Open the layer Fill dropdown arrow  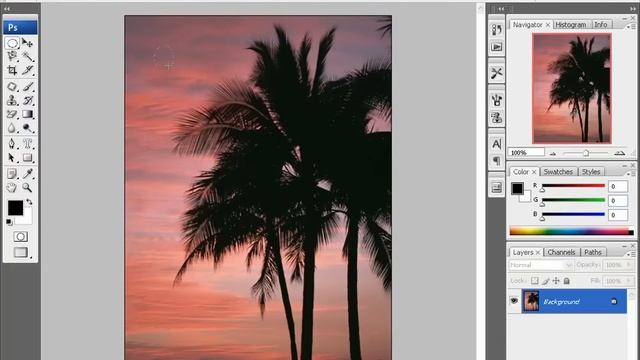coord(630,281)
